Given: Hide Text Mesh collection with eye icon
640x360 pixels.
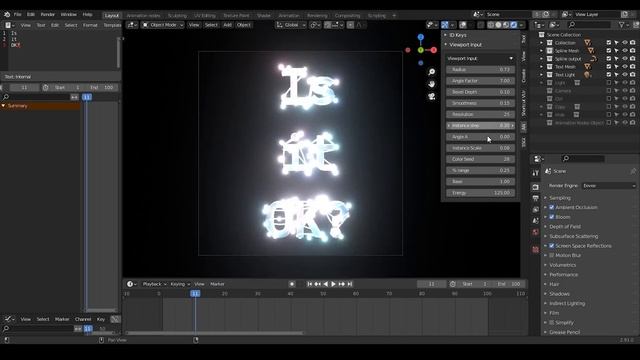Looking at the screenshot, I should pyautogui.click(x=624, y=67).
